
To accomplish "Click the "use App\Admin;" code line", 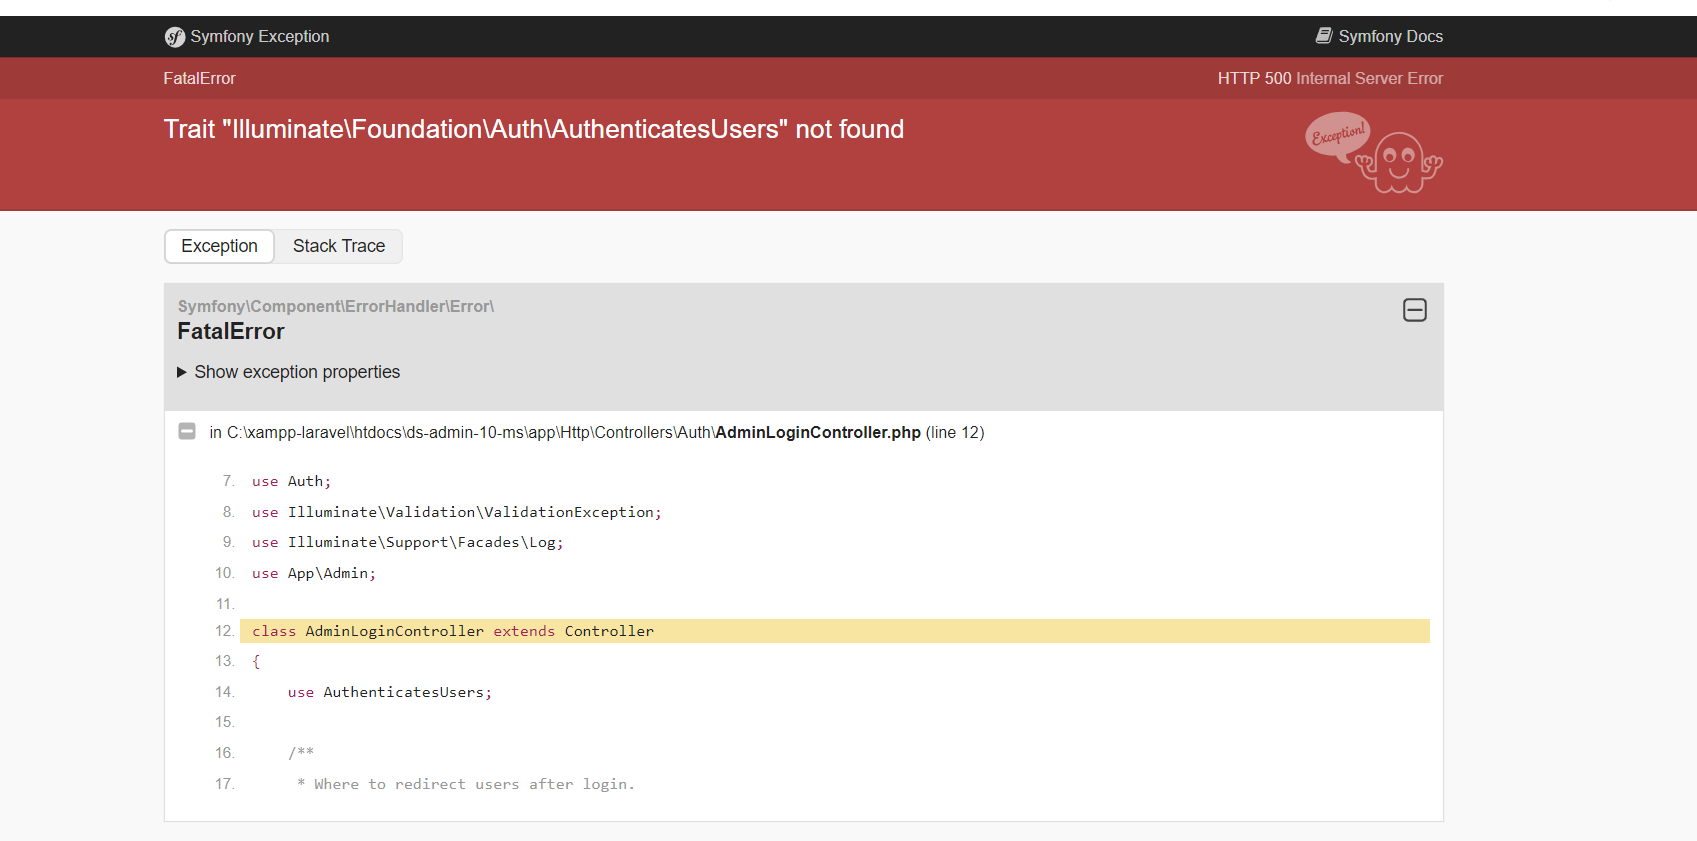I will (314, 573).
